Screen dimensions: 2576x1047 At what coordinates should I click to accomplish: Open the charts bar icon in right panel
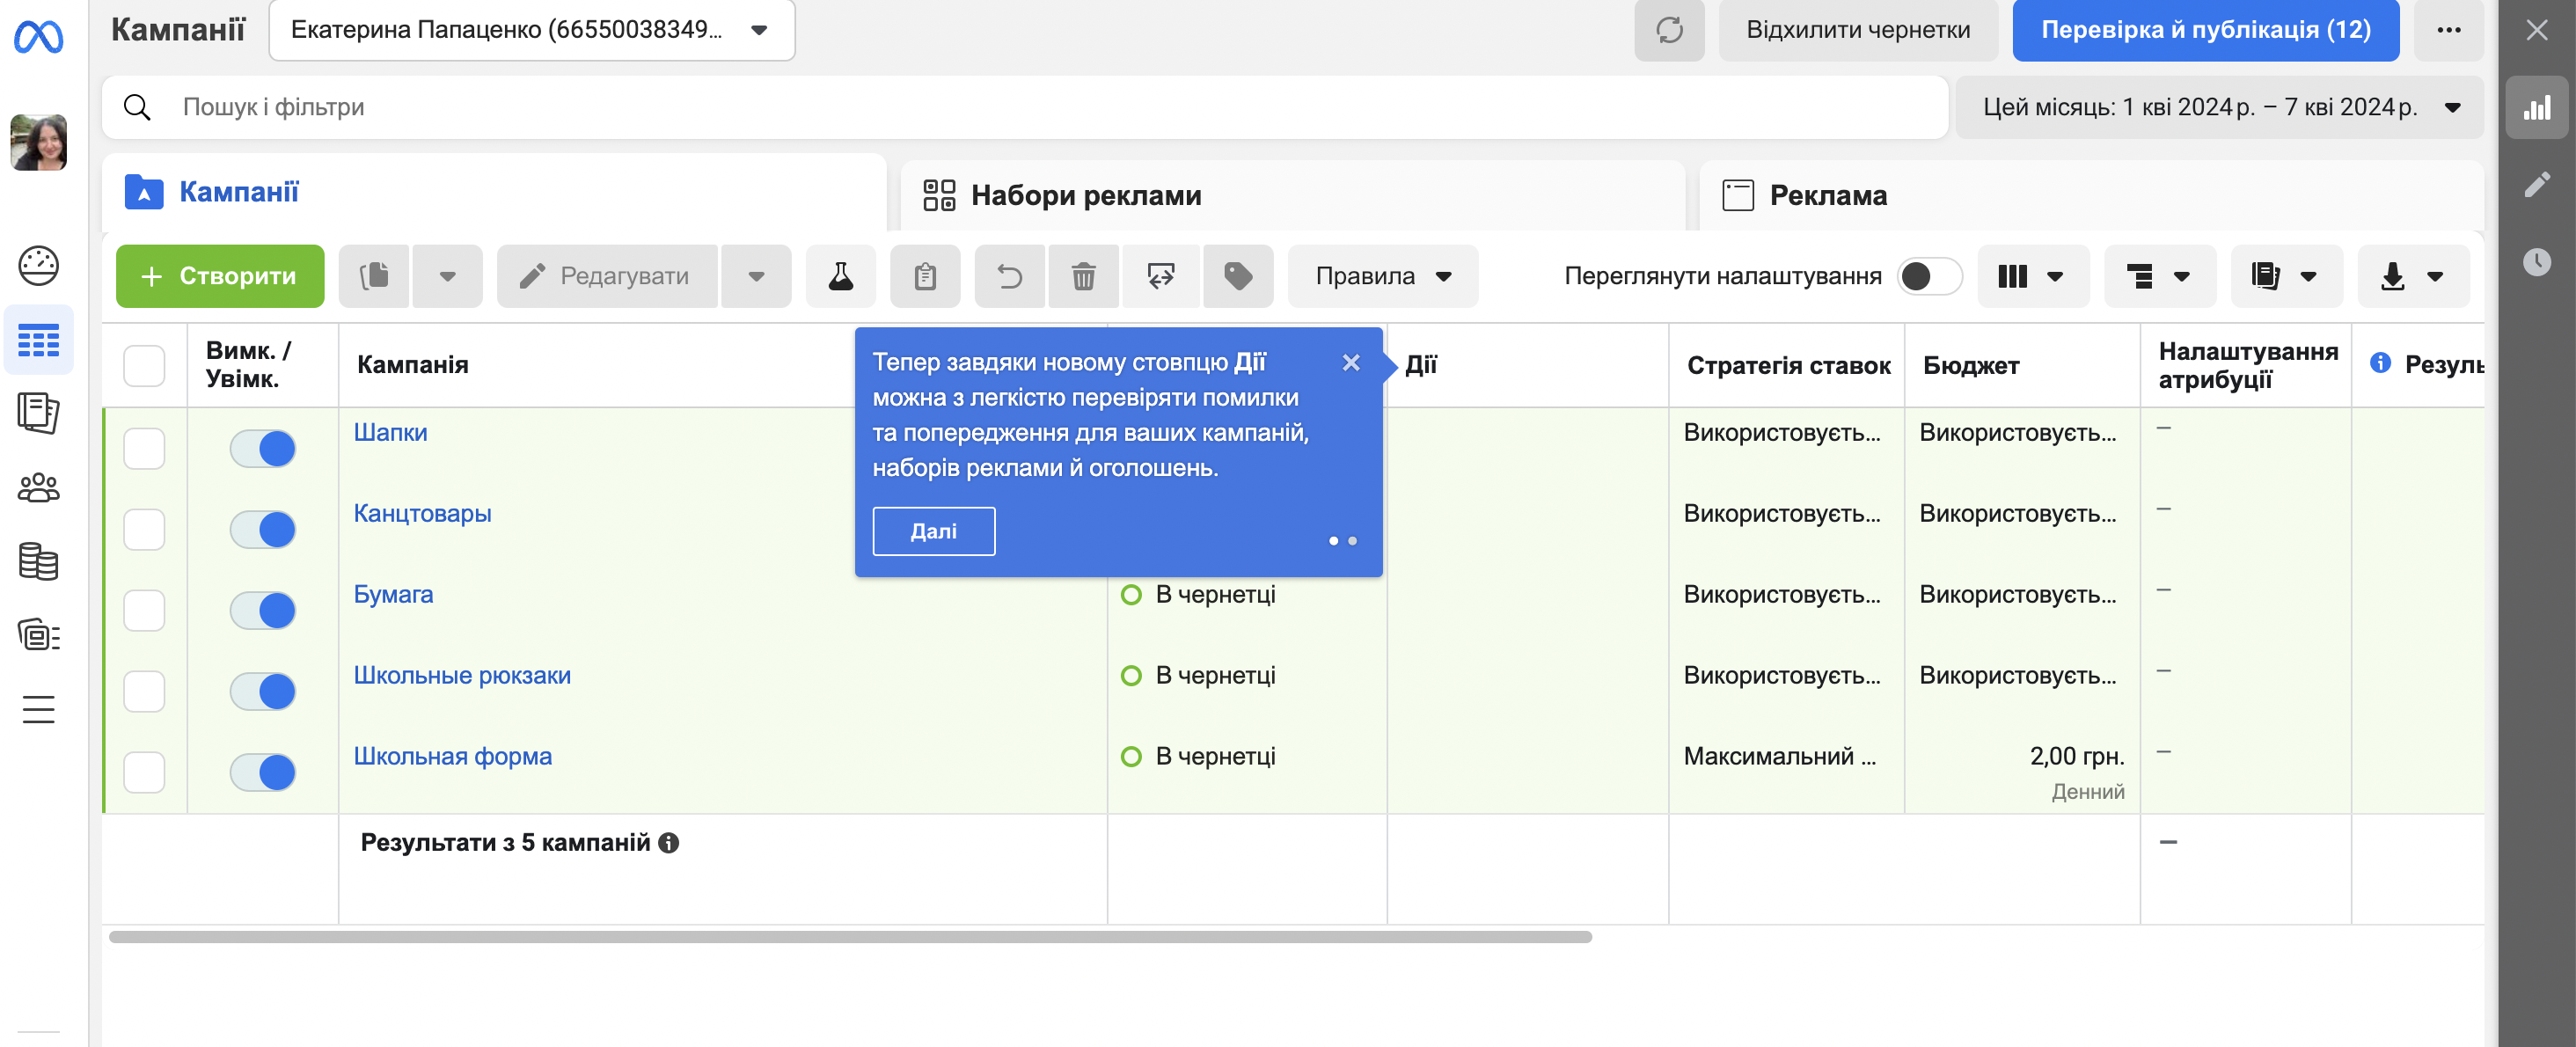click(x=2537, y=108)
